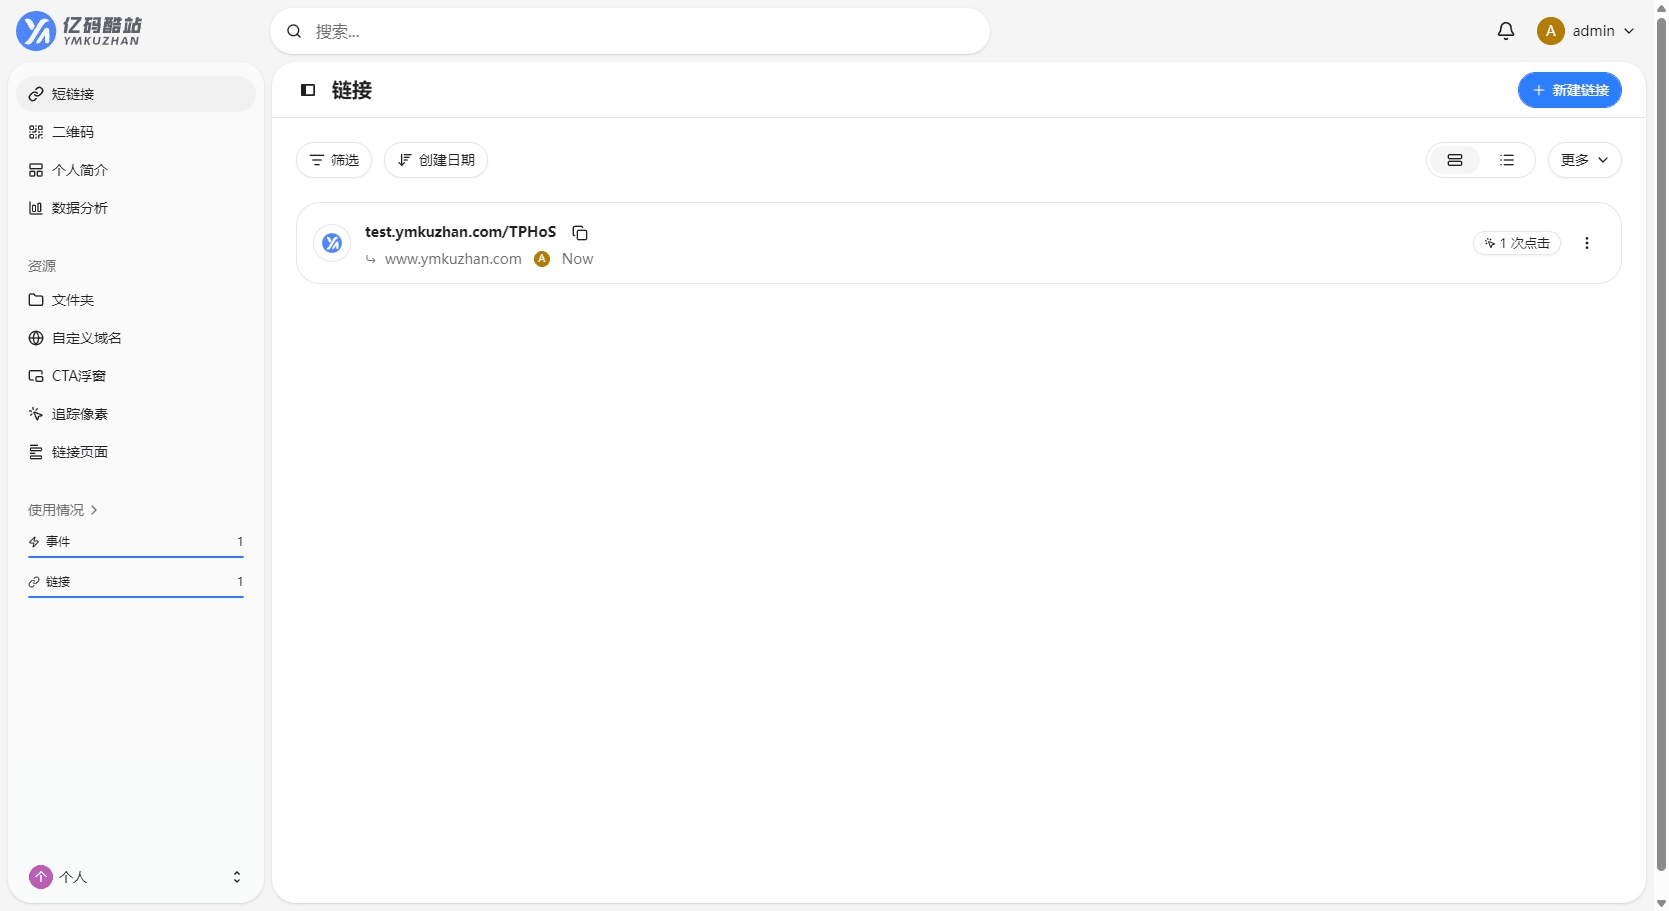
Task: Toggle the sidebar panel icon beside 链接
Action: (x=308, y=90)
